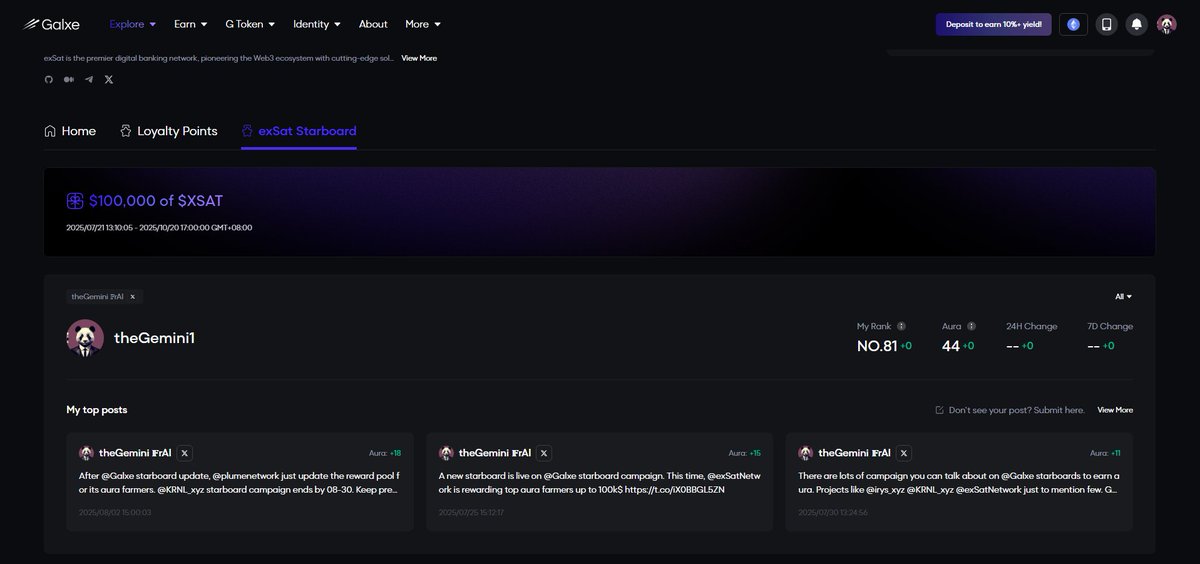The width and height of the screenshot is (1200, 564).
Task: Open the All filter dropdown
Action: [1124, 296]
